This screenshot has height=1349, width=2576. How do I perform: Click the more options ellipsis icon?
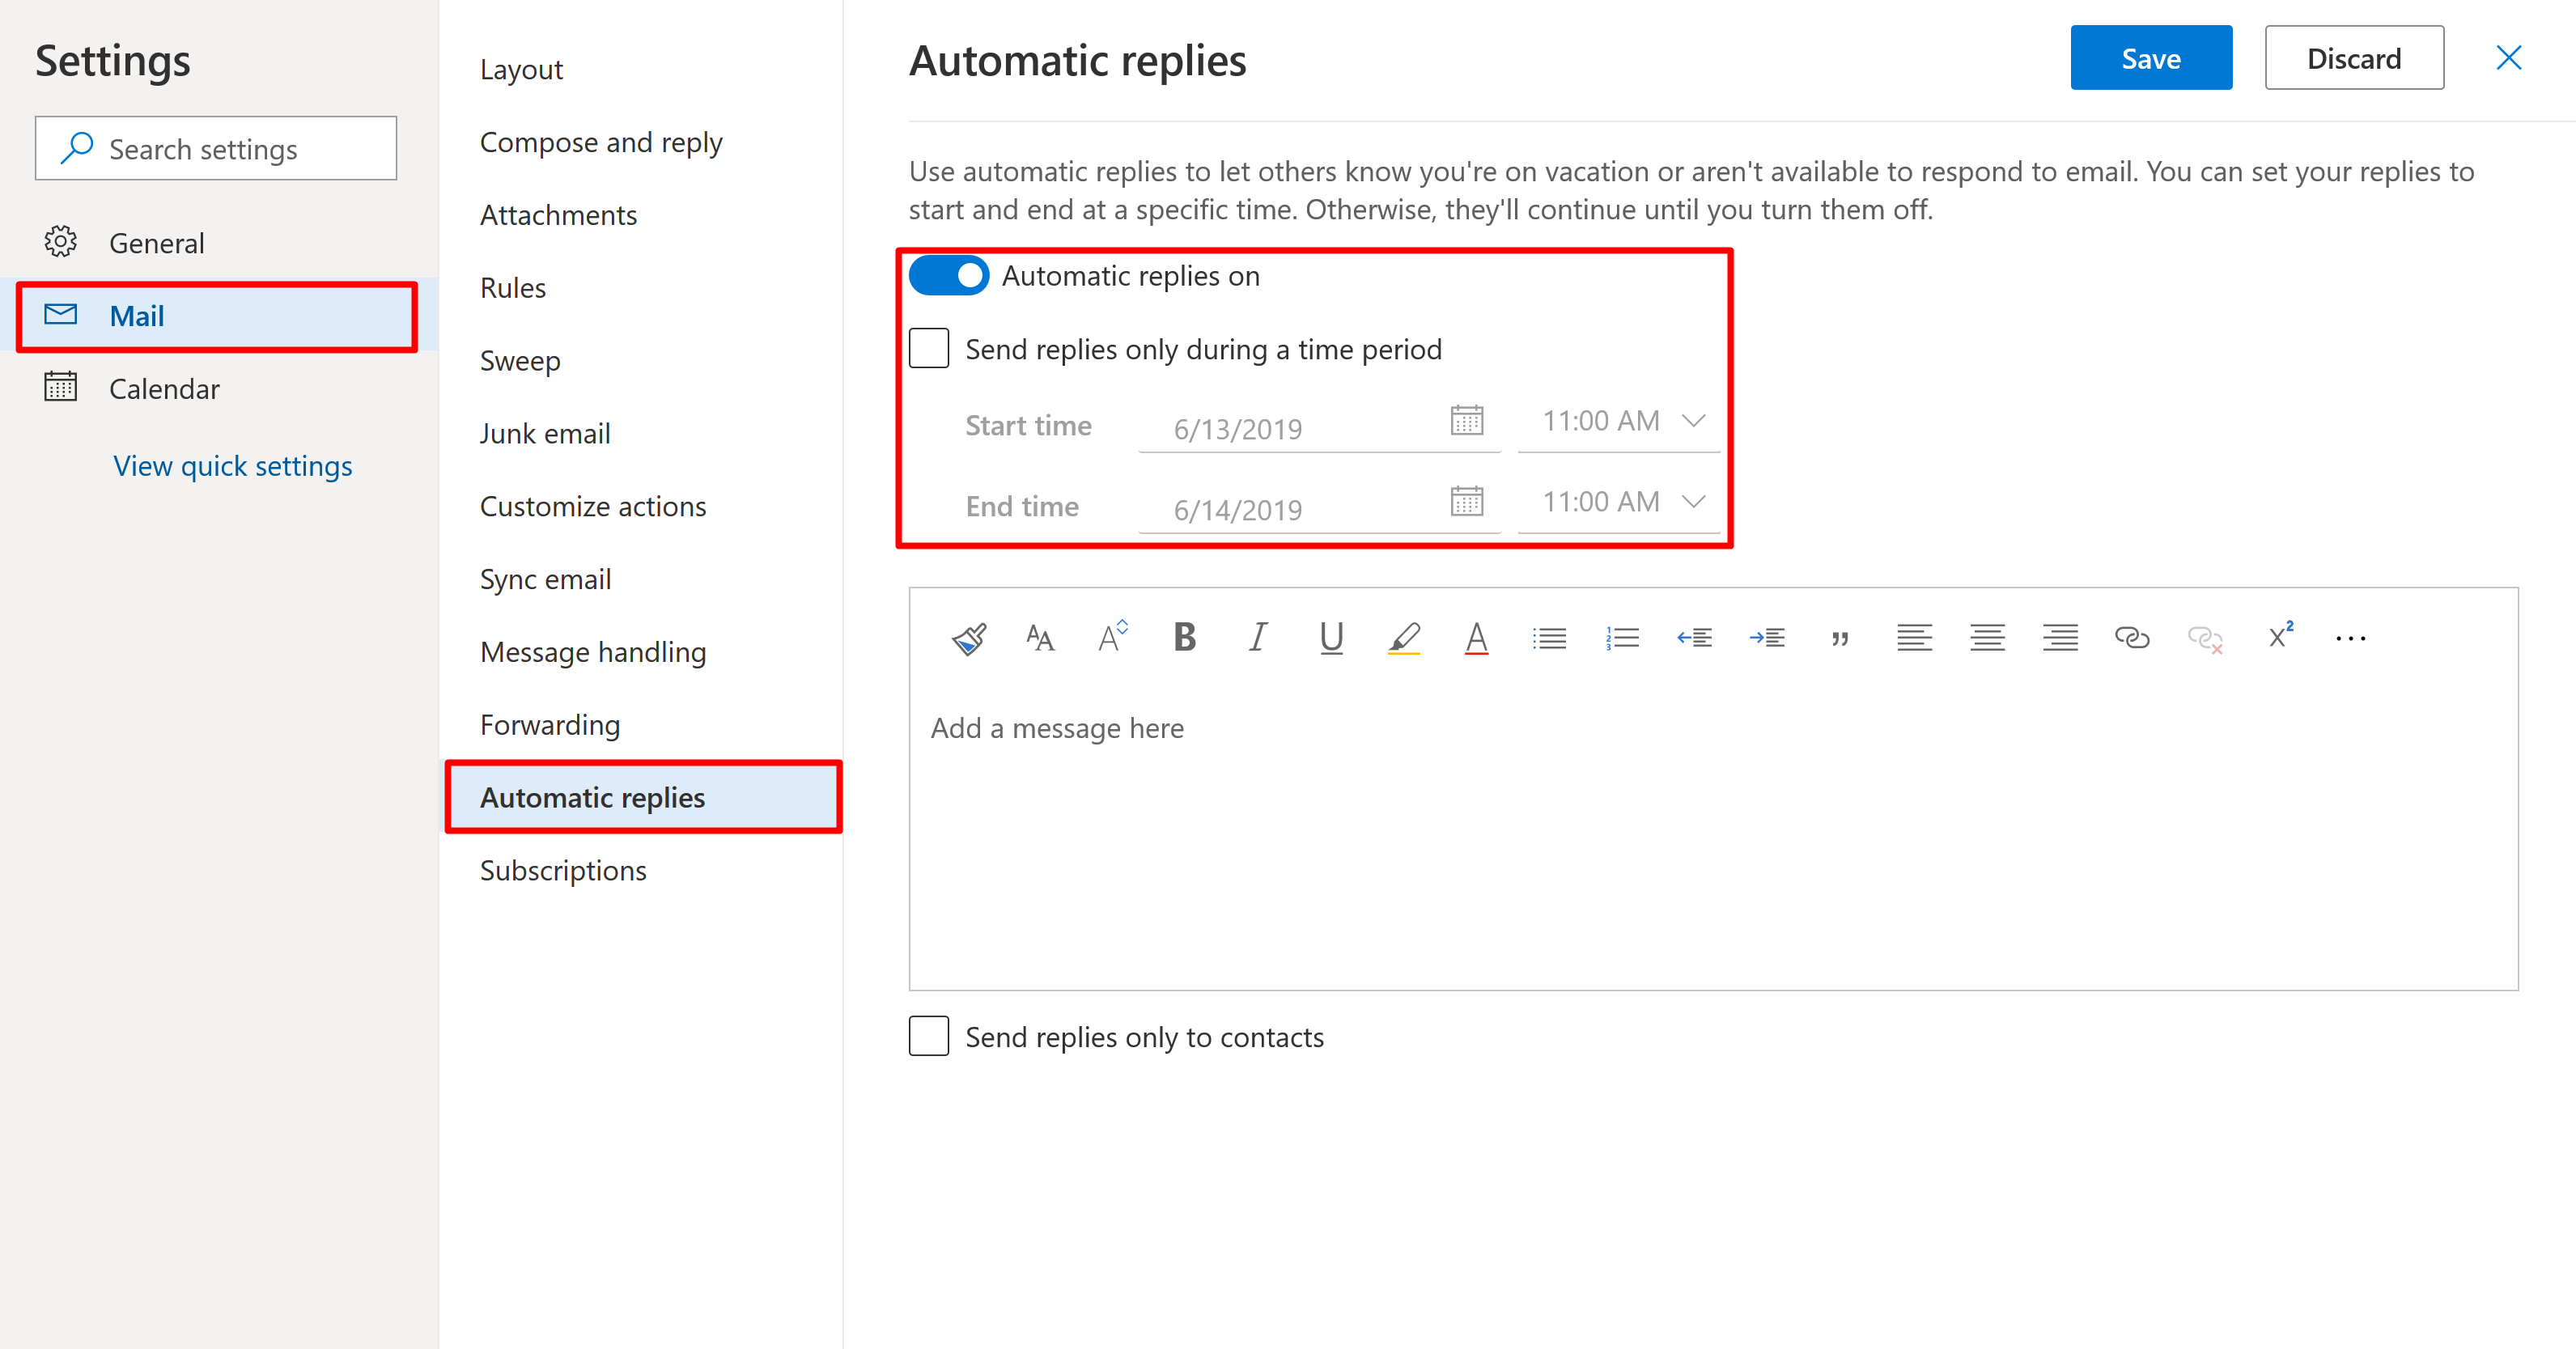click(x=2349, y=637)
